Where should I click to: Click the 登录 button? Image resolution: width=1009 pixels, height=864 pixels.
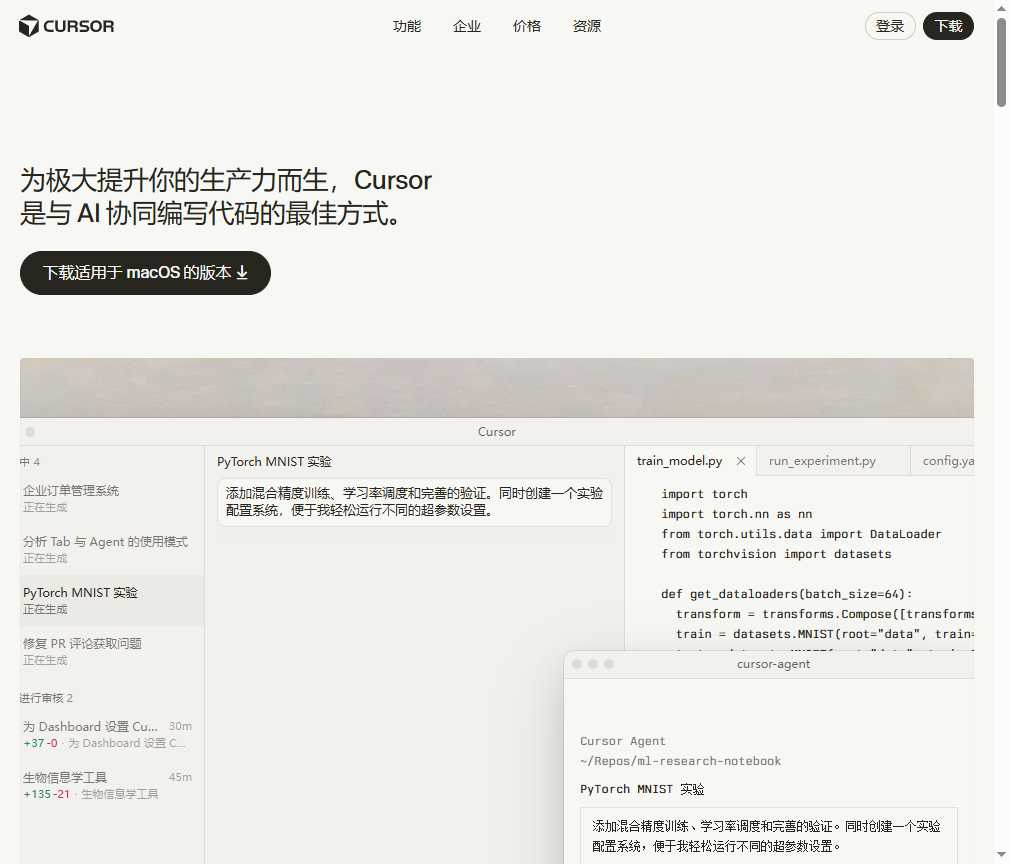coord(889,26)
